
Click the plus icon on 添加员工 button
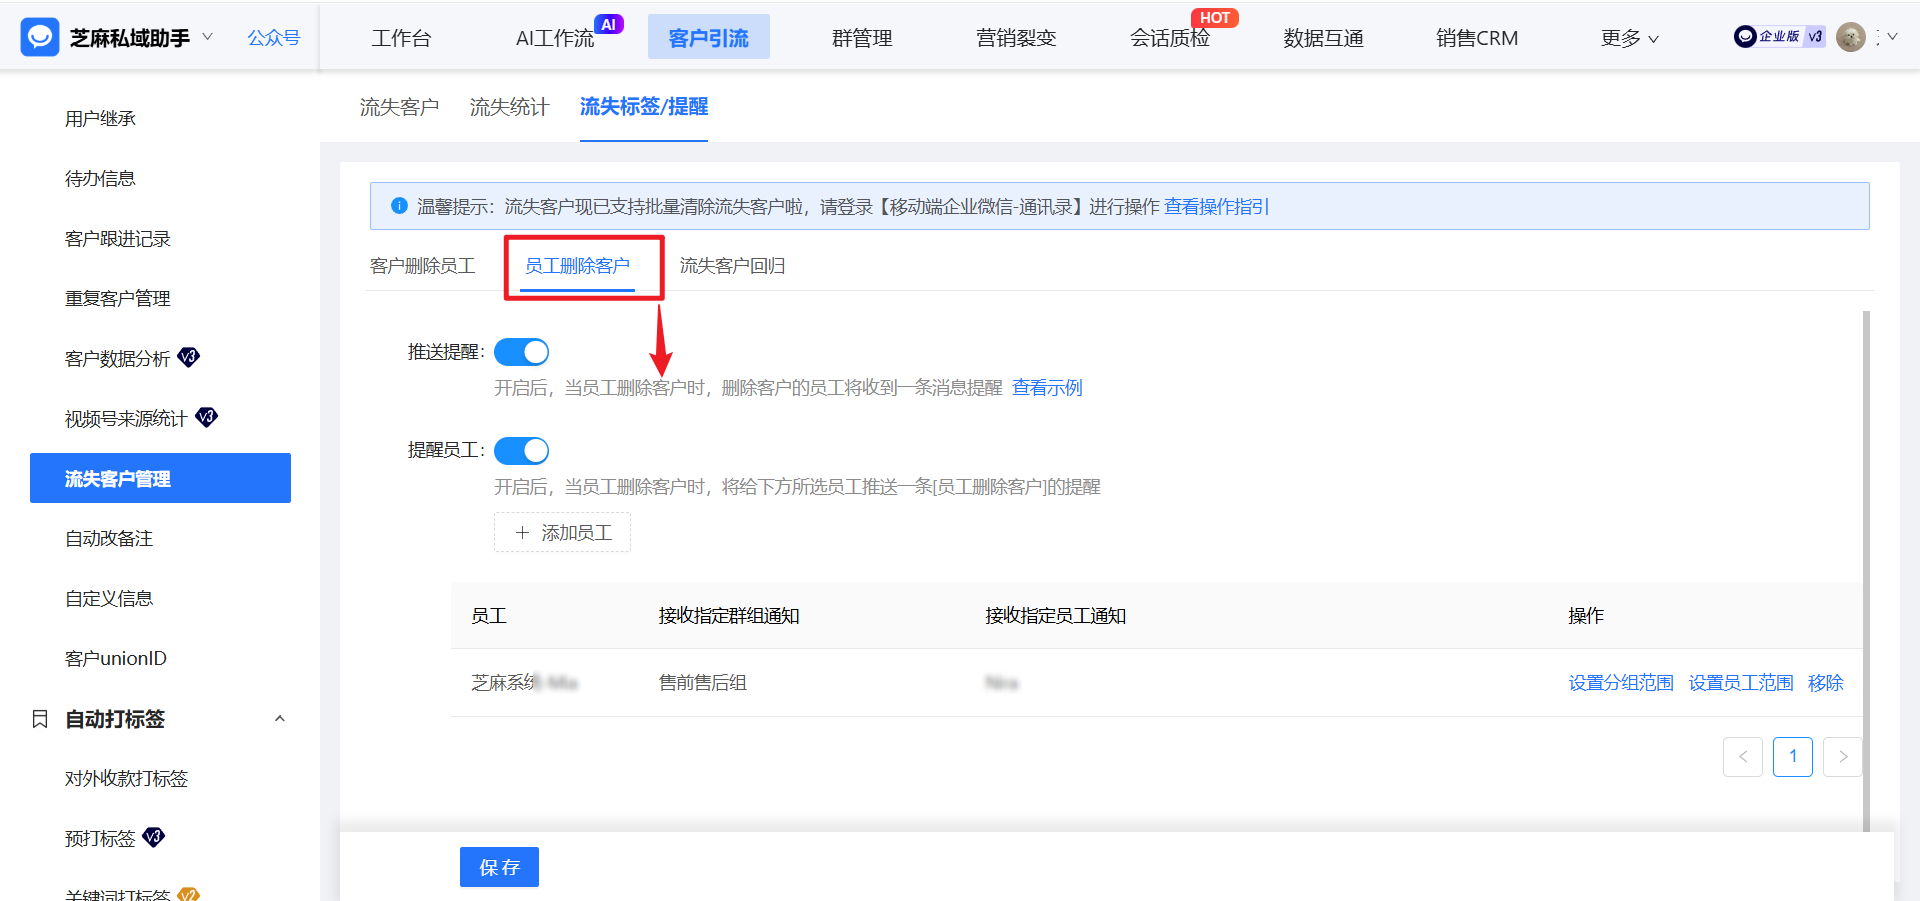pos(521,532)
